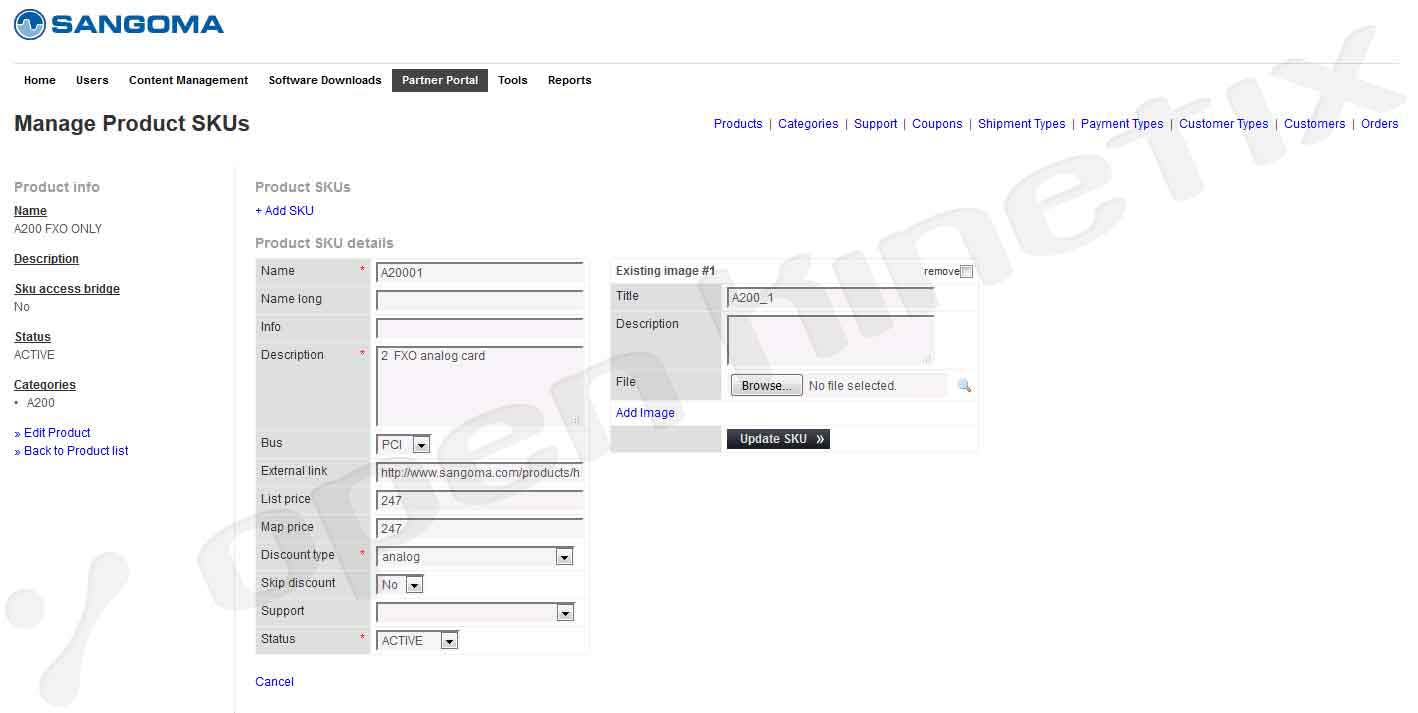Open the Support link in top navigation
Viewport: 1418px width, 713px height.
(x=876, y=124)
